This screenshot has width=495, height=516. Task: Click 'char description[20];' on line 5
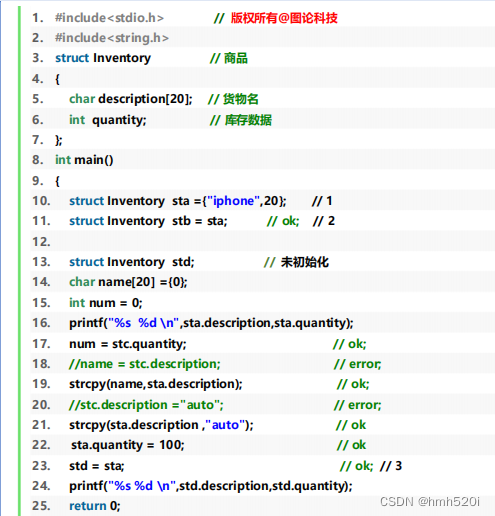[131, 99]
